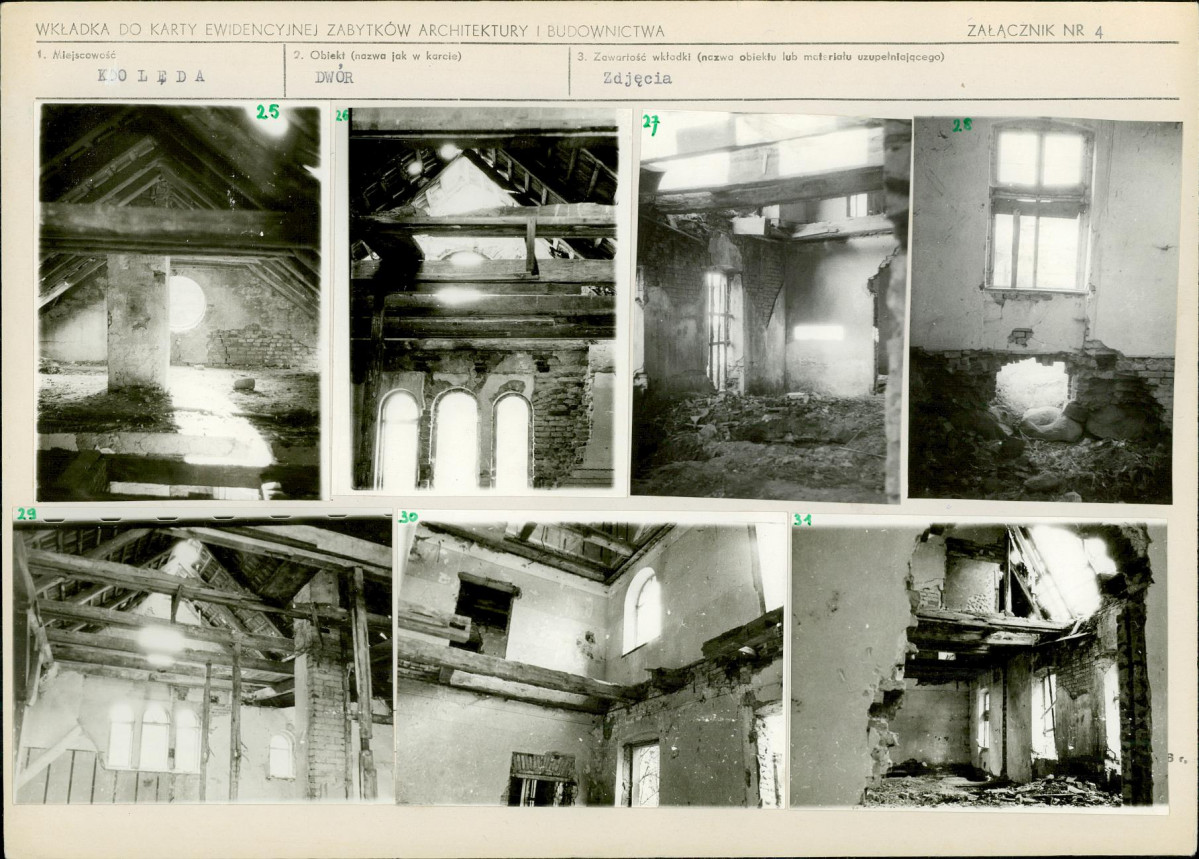Select photo 29 showing roof timber beams
Screen dimensions: 1199x859
coord(203,659)
